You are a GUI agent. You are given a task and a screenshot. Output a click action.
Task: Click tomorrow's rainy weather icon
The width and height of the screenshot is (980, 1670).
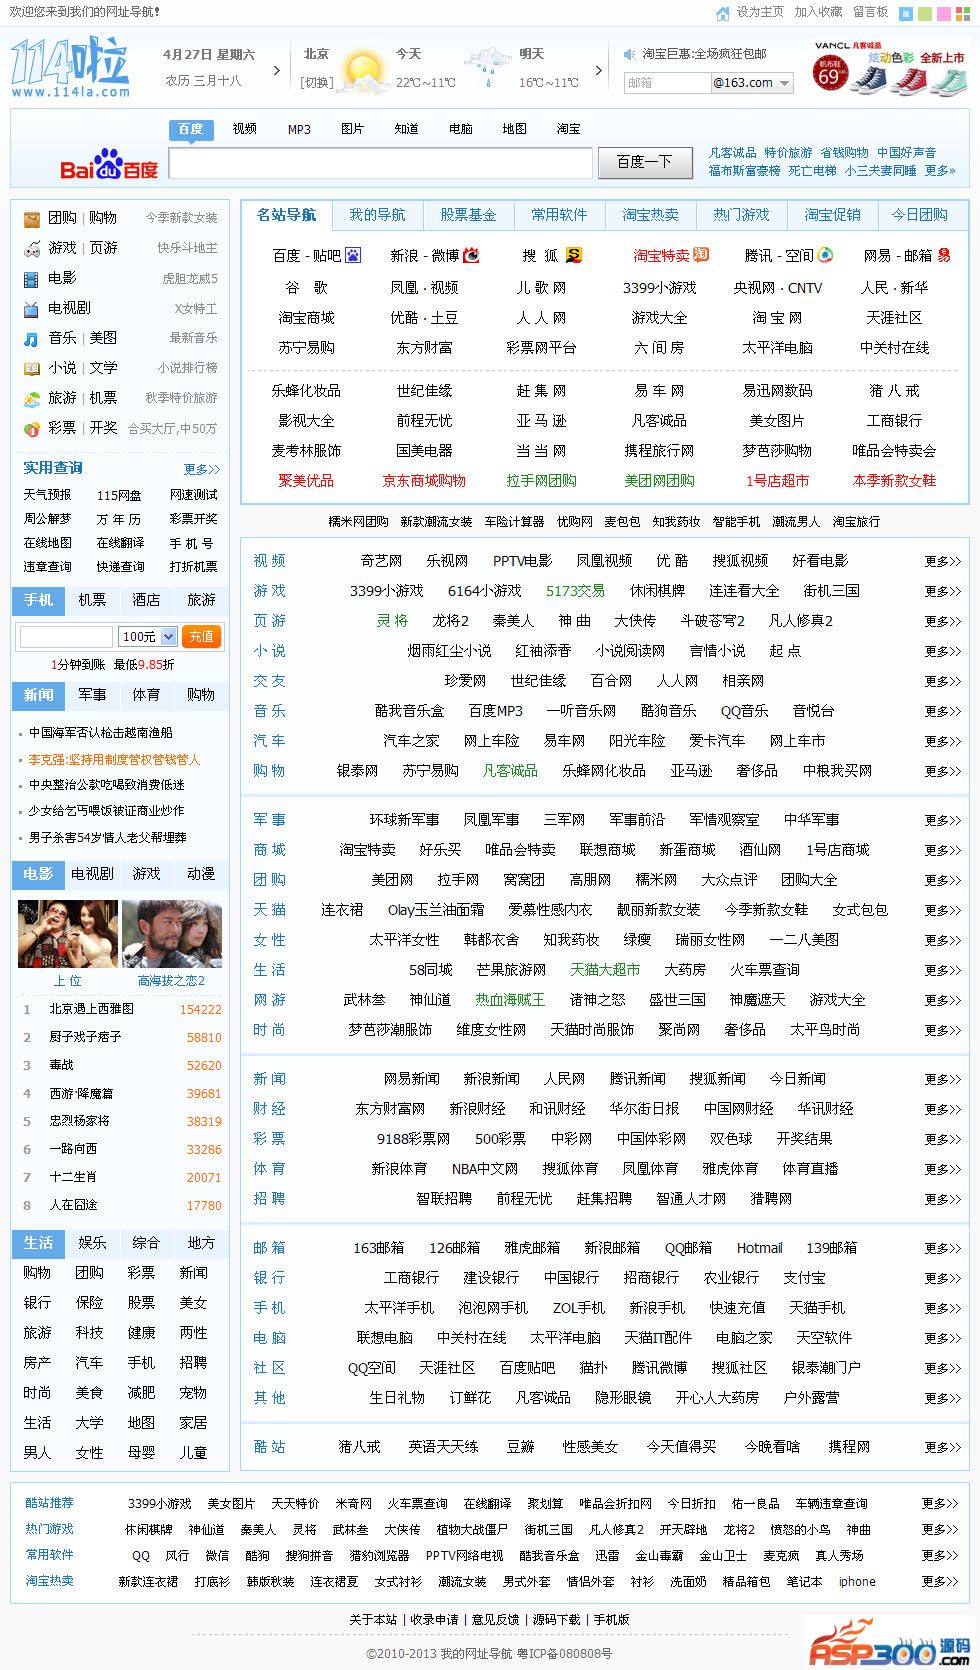point(487,68)
